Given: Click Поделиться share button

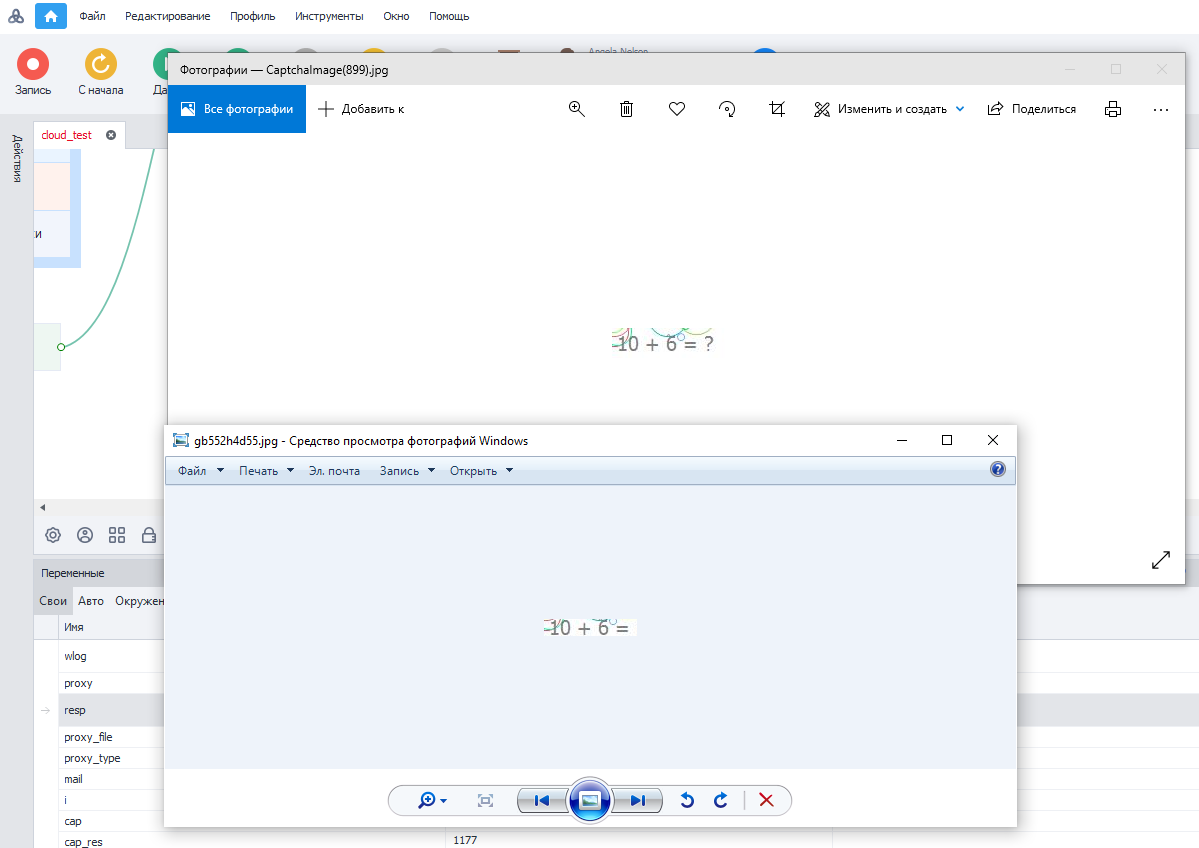Looking at the screenshot, I should click(1031, 109).
